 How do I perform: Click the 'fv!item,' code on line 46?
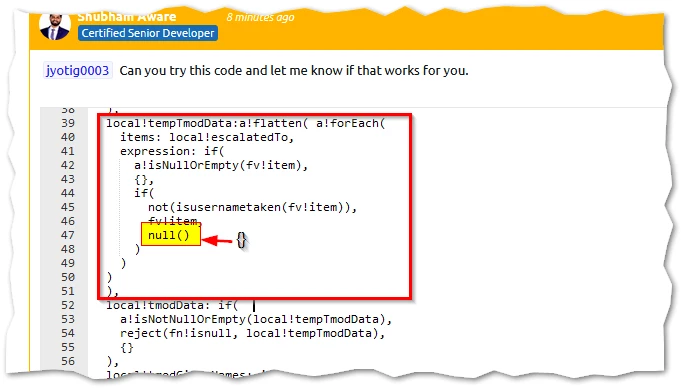click(174, 220)
